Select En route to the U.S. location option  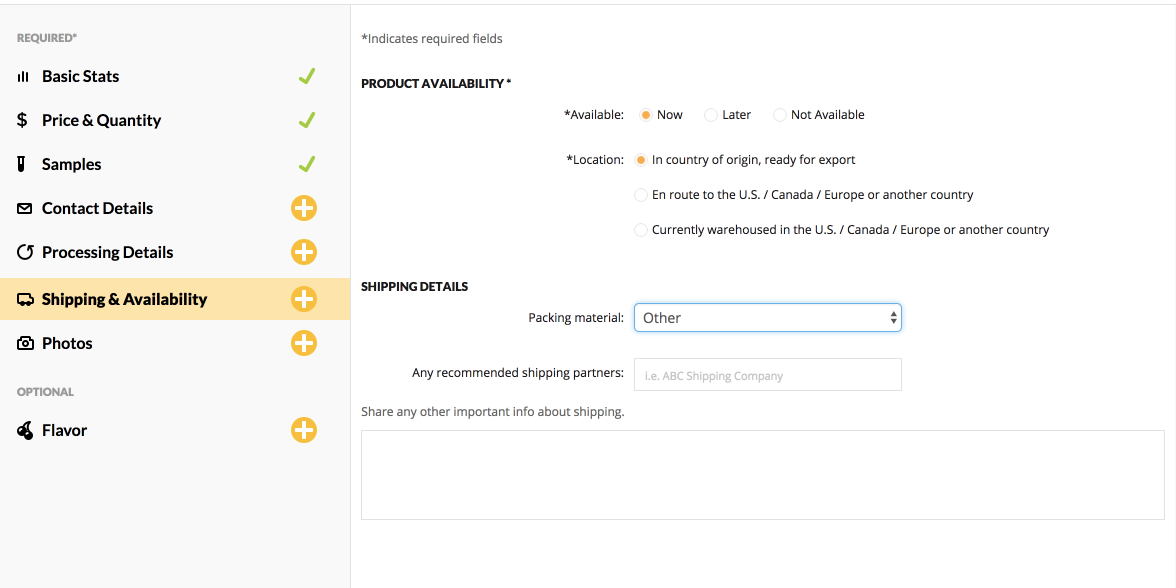641,195
